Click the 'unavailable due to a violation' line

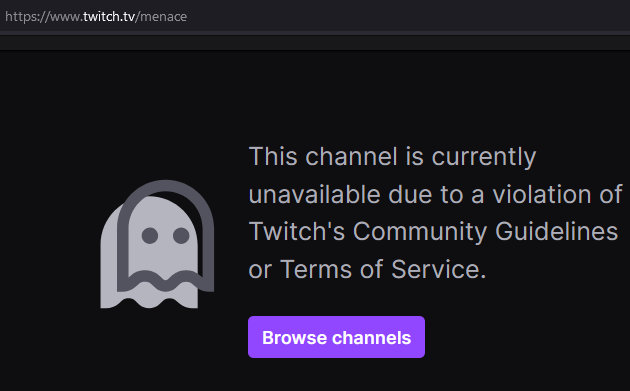tap(436, 195)
